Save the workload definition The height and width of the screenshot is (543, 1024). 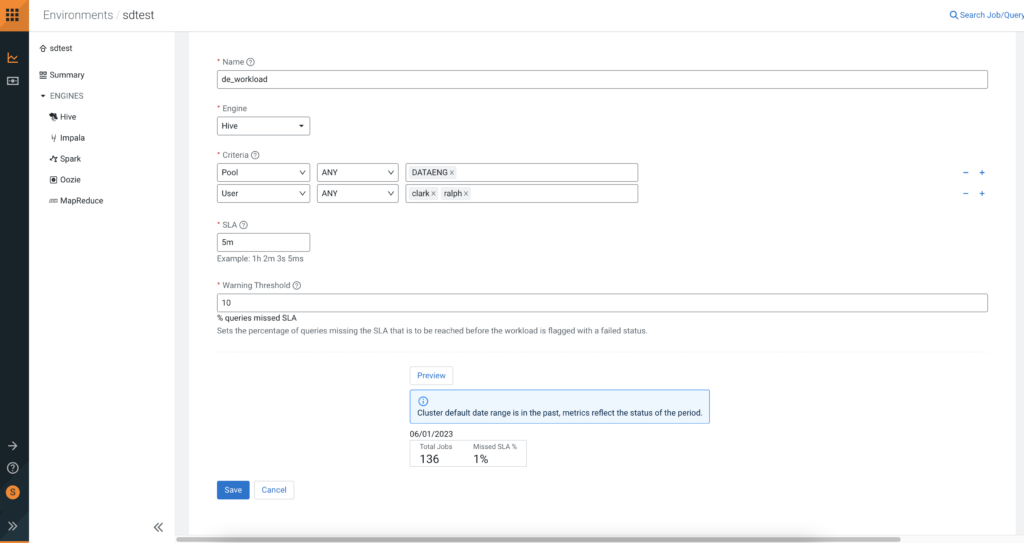click(x=233, y=490)
